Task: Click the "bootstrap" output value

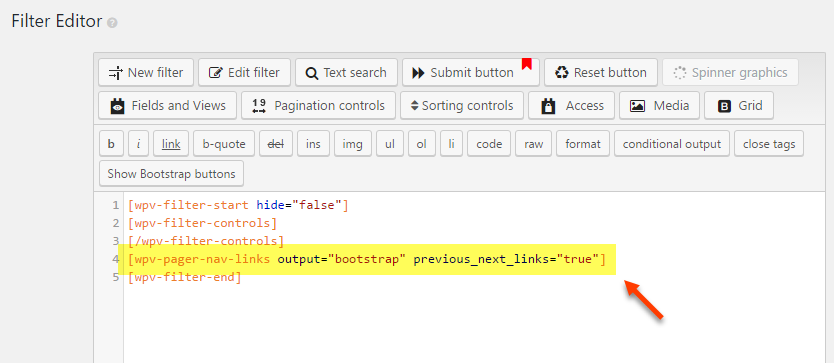Action: (x=367, y=260)
